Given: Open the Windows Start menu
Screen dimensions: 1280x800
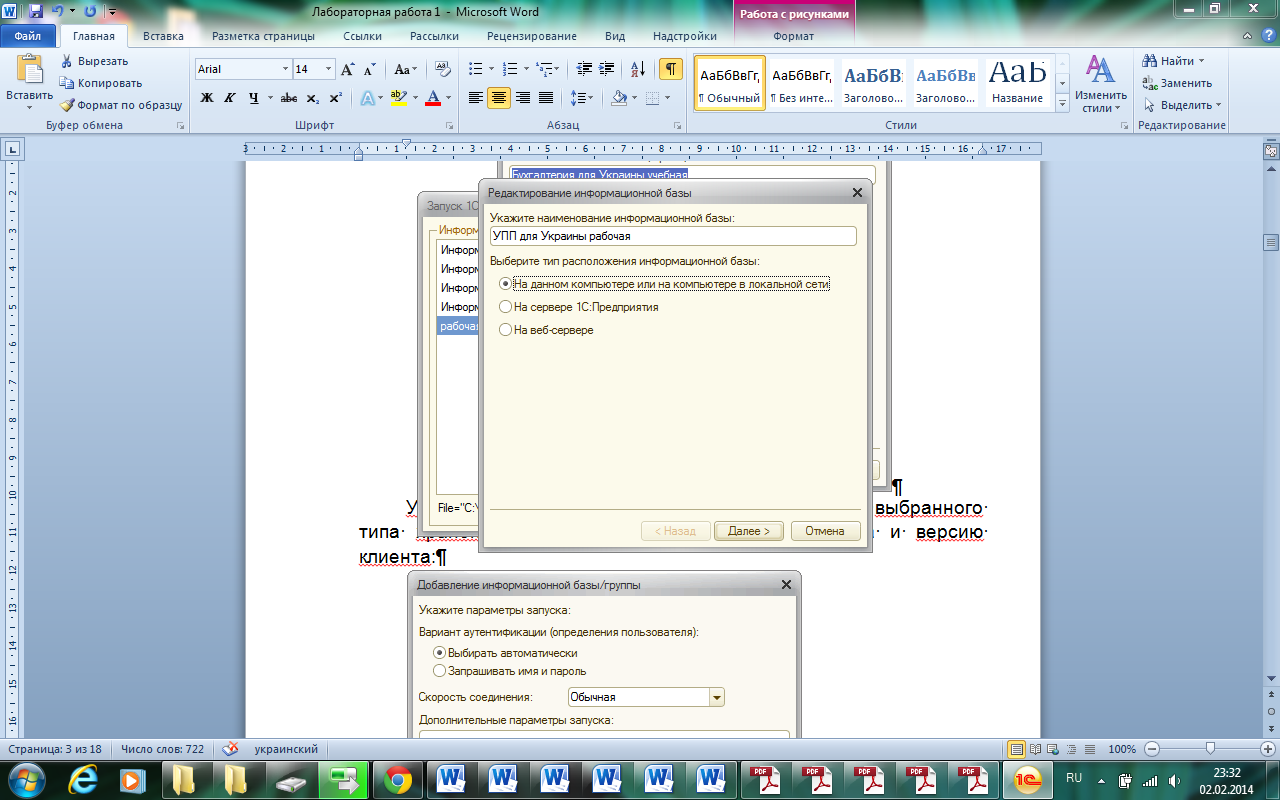Looking at the screenshot, I should pos(25,778).
